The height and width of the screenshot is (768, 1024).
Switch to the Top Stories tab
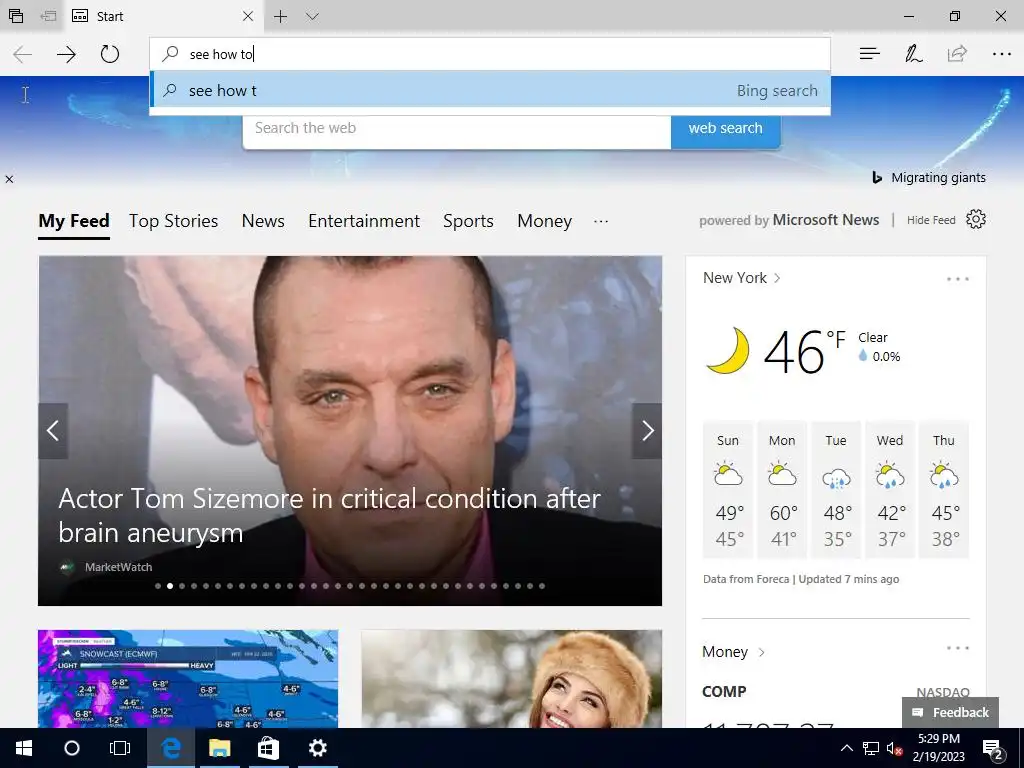click(173, 221)
